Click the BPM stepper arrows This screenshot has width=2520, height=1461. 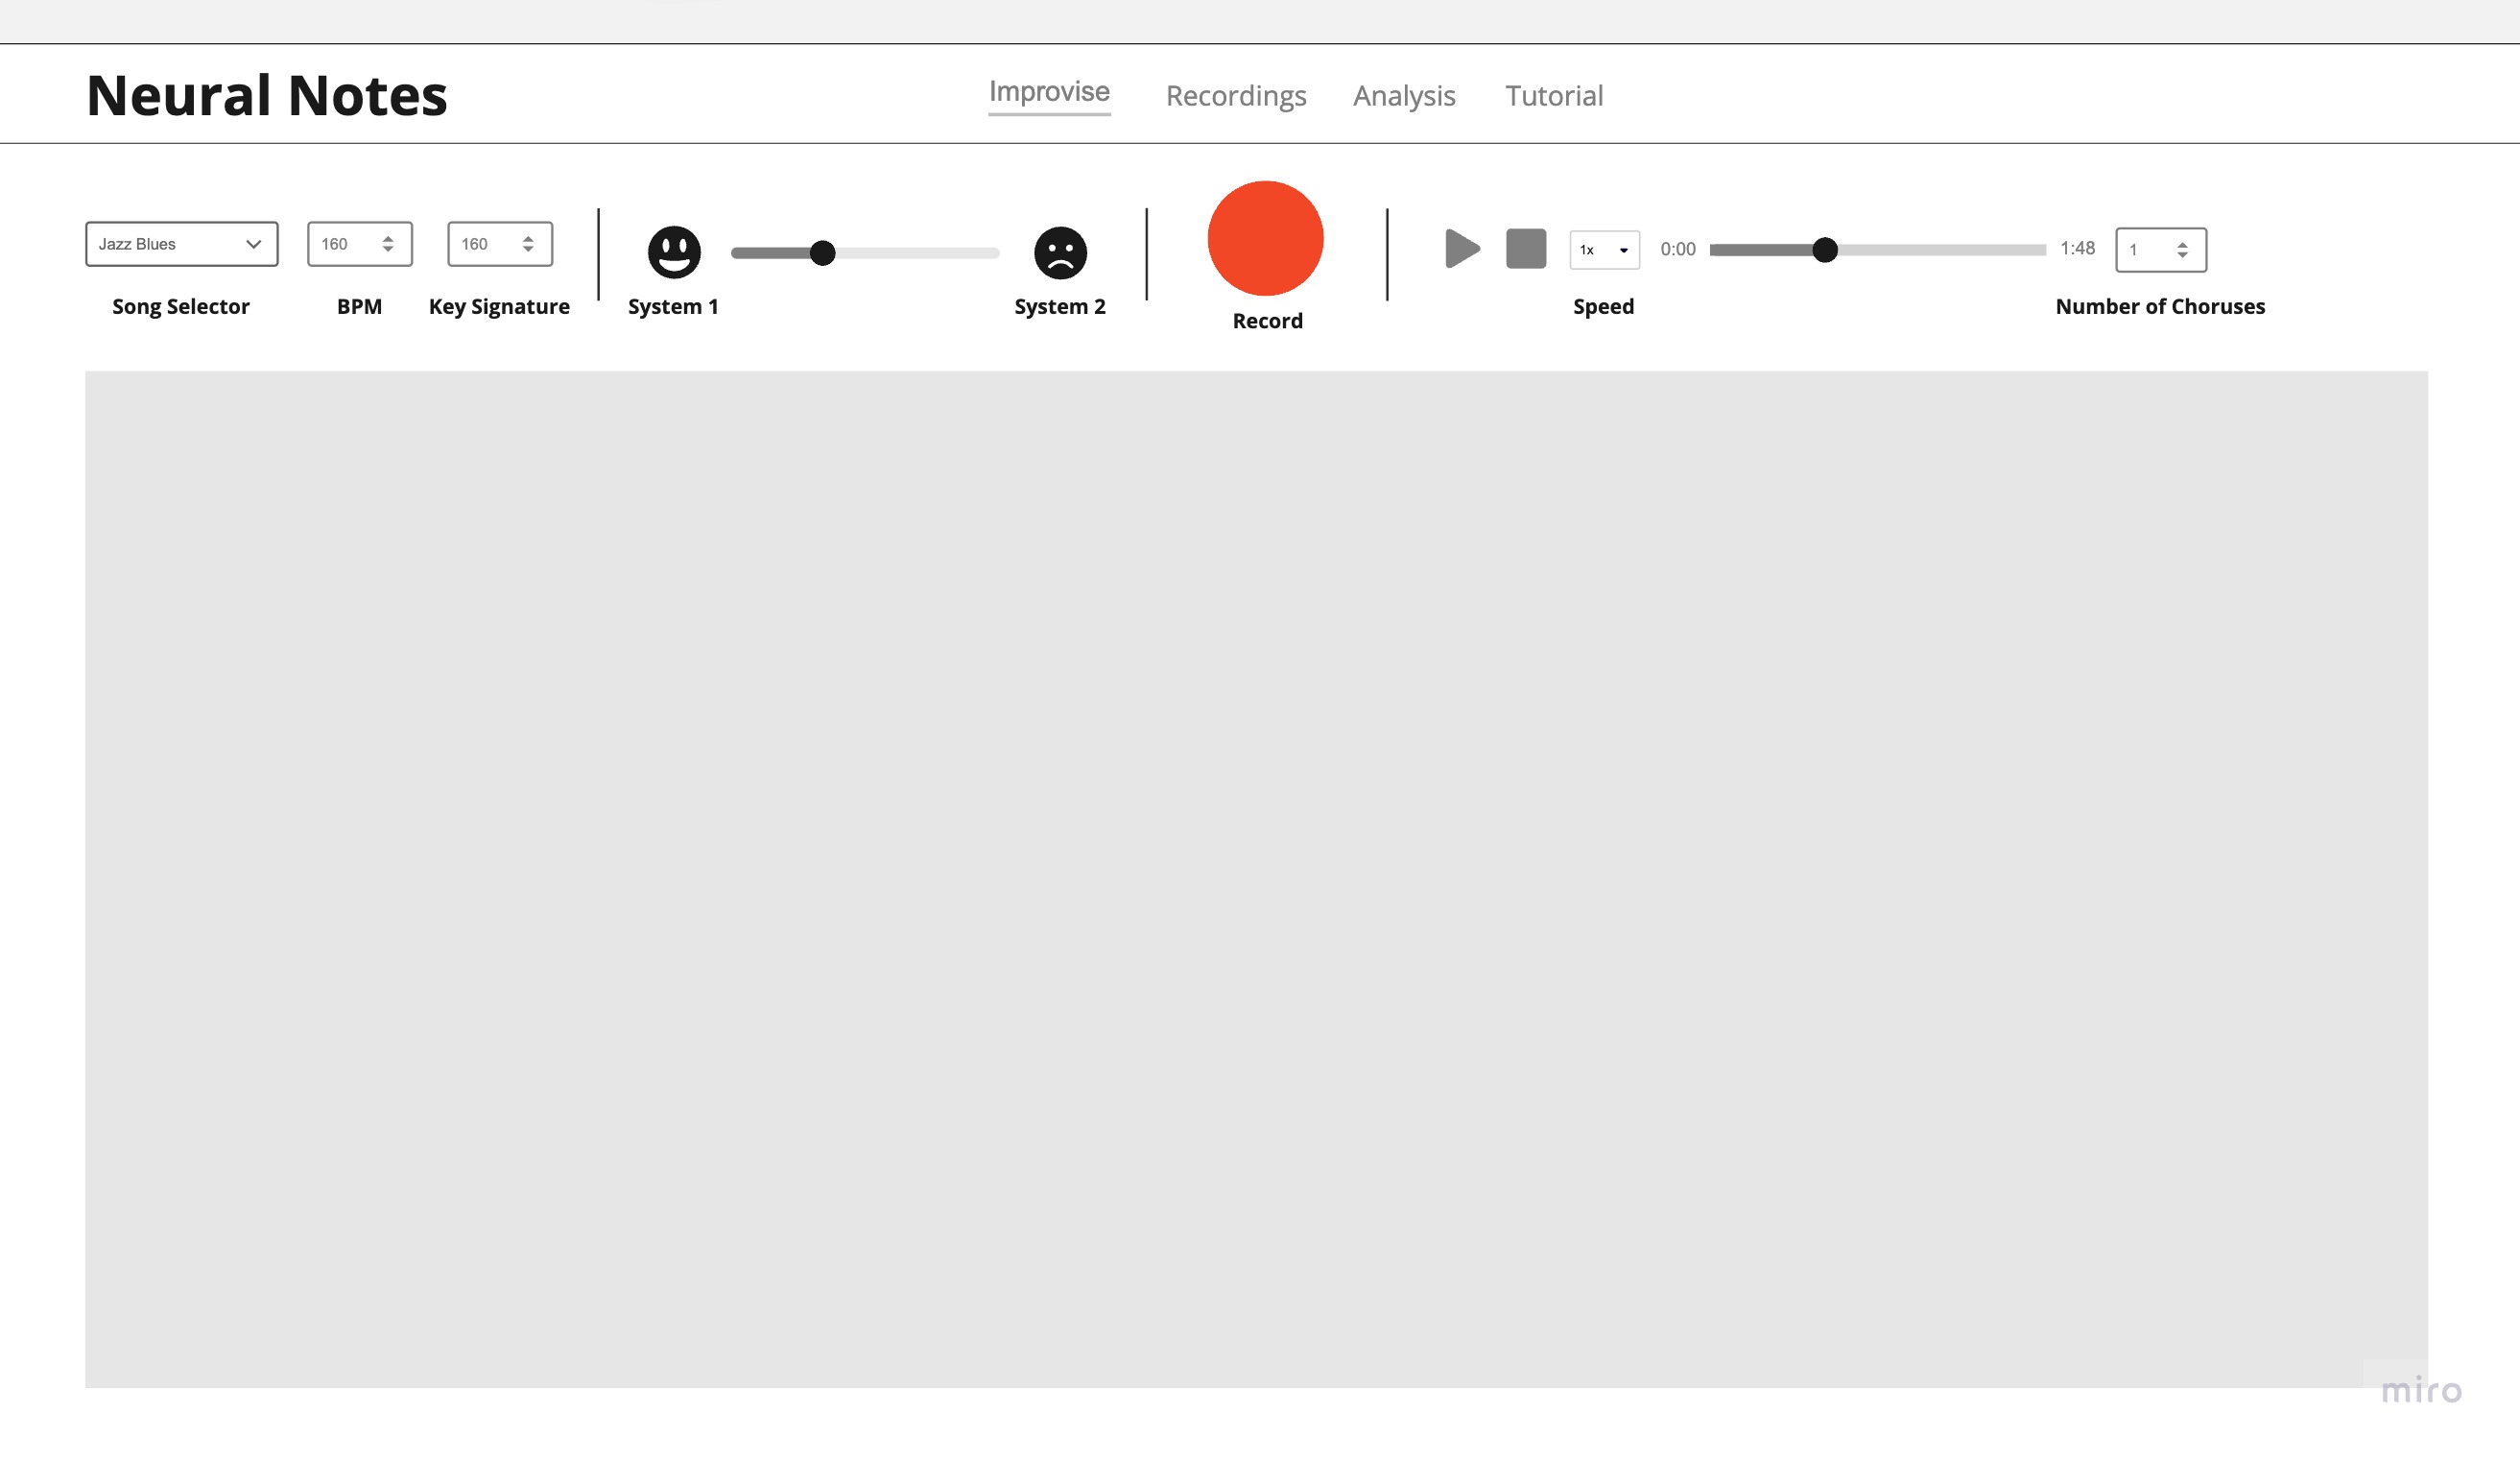pos(388,244)
